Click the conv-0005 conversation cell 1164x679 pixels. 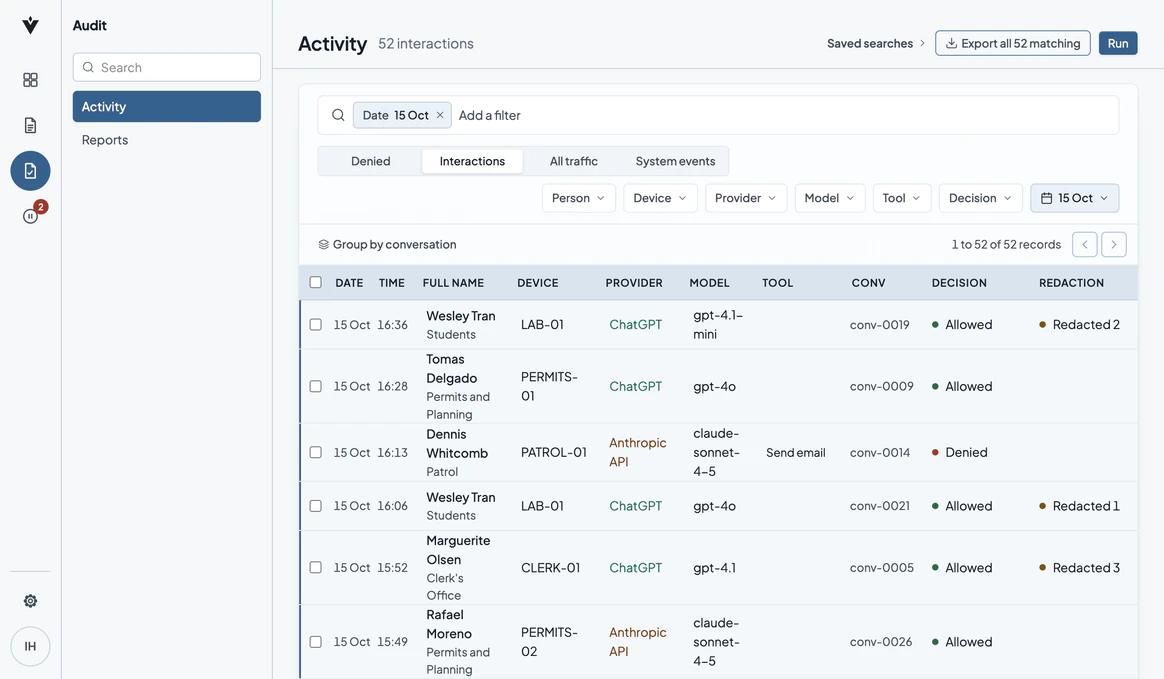click(882, 568)
